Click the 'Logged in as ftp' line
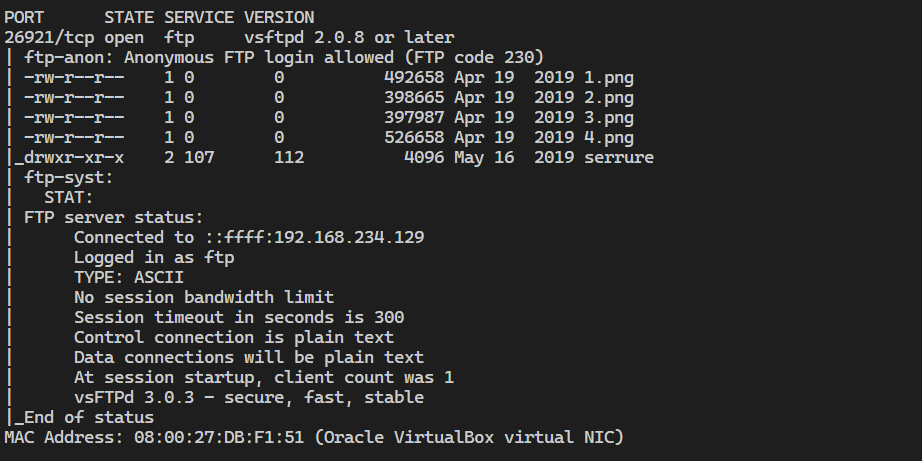922x461 pixels. pos(154,258)
